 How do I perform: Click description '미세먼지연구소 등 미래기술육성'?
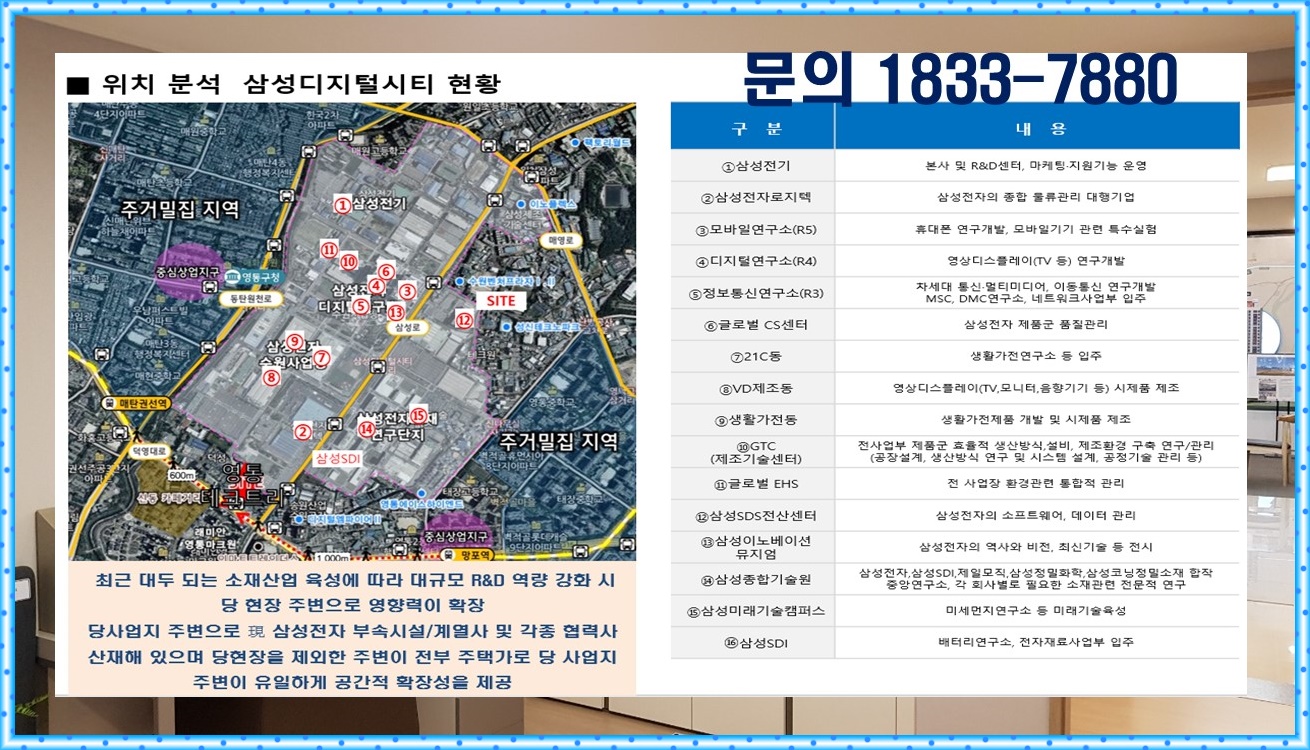coord(1036,610)
